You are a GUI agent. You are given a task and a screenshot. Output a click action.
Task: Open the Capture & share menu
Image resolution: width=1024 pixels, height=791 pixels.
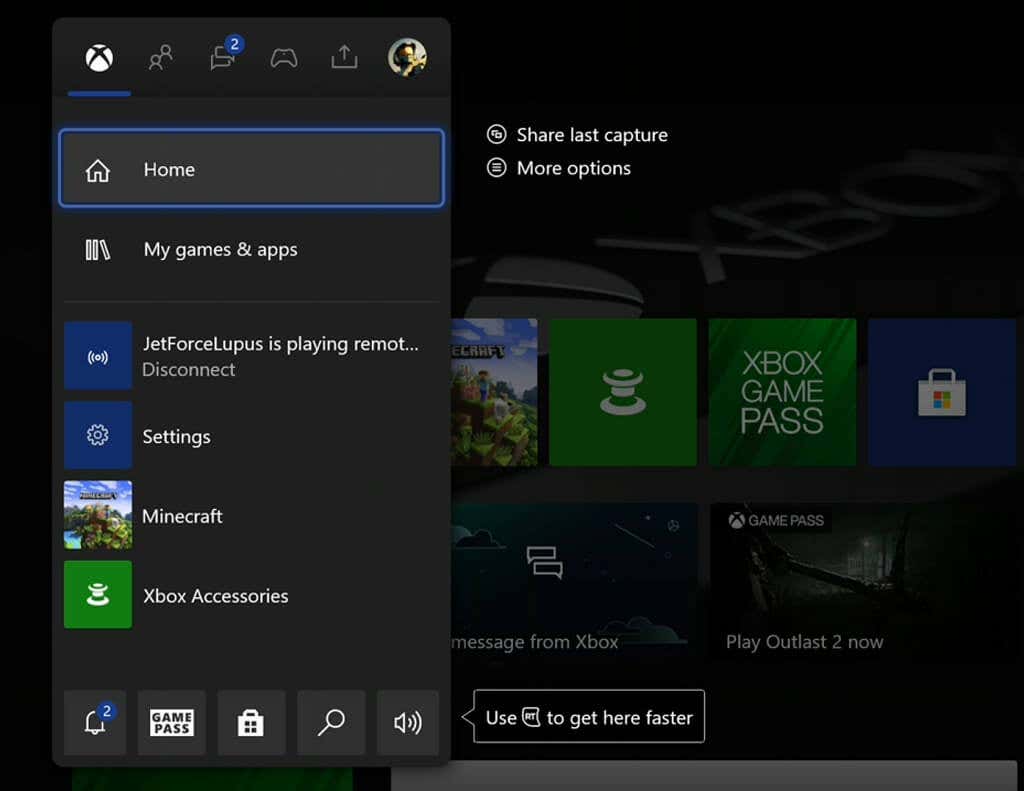[344, 58]
